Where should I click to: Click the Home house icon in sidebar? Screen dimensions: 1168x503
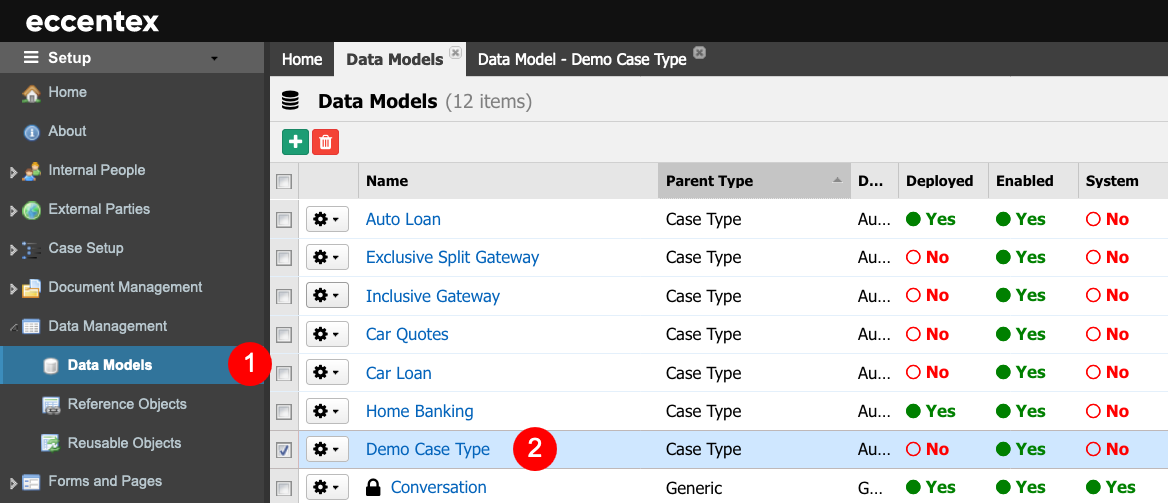tap(31, 93)
